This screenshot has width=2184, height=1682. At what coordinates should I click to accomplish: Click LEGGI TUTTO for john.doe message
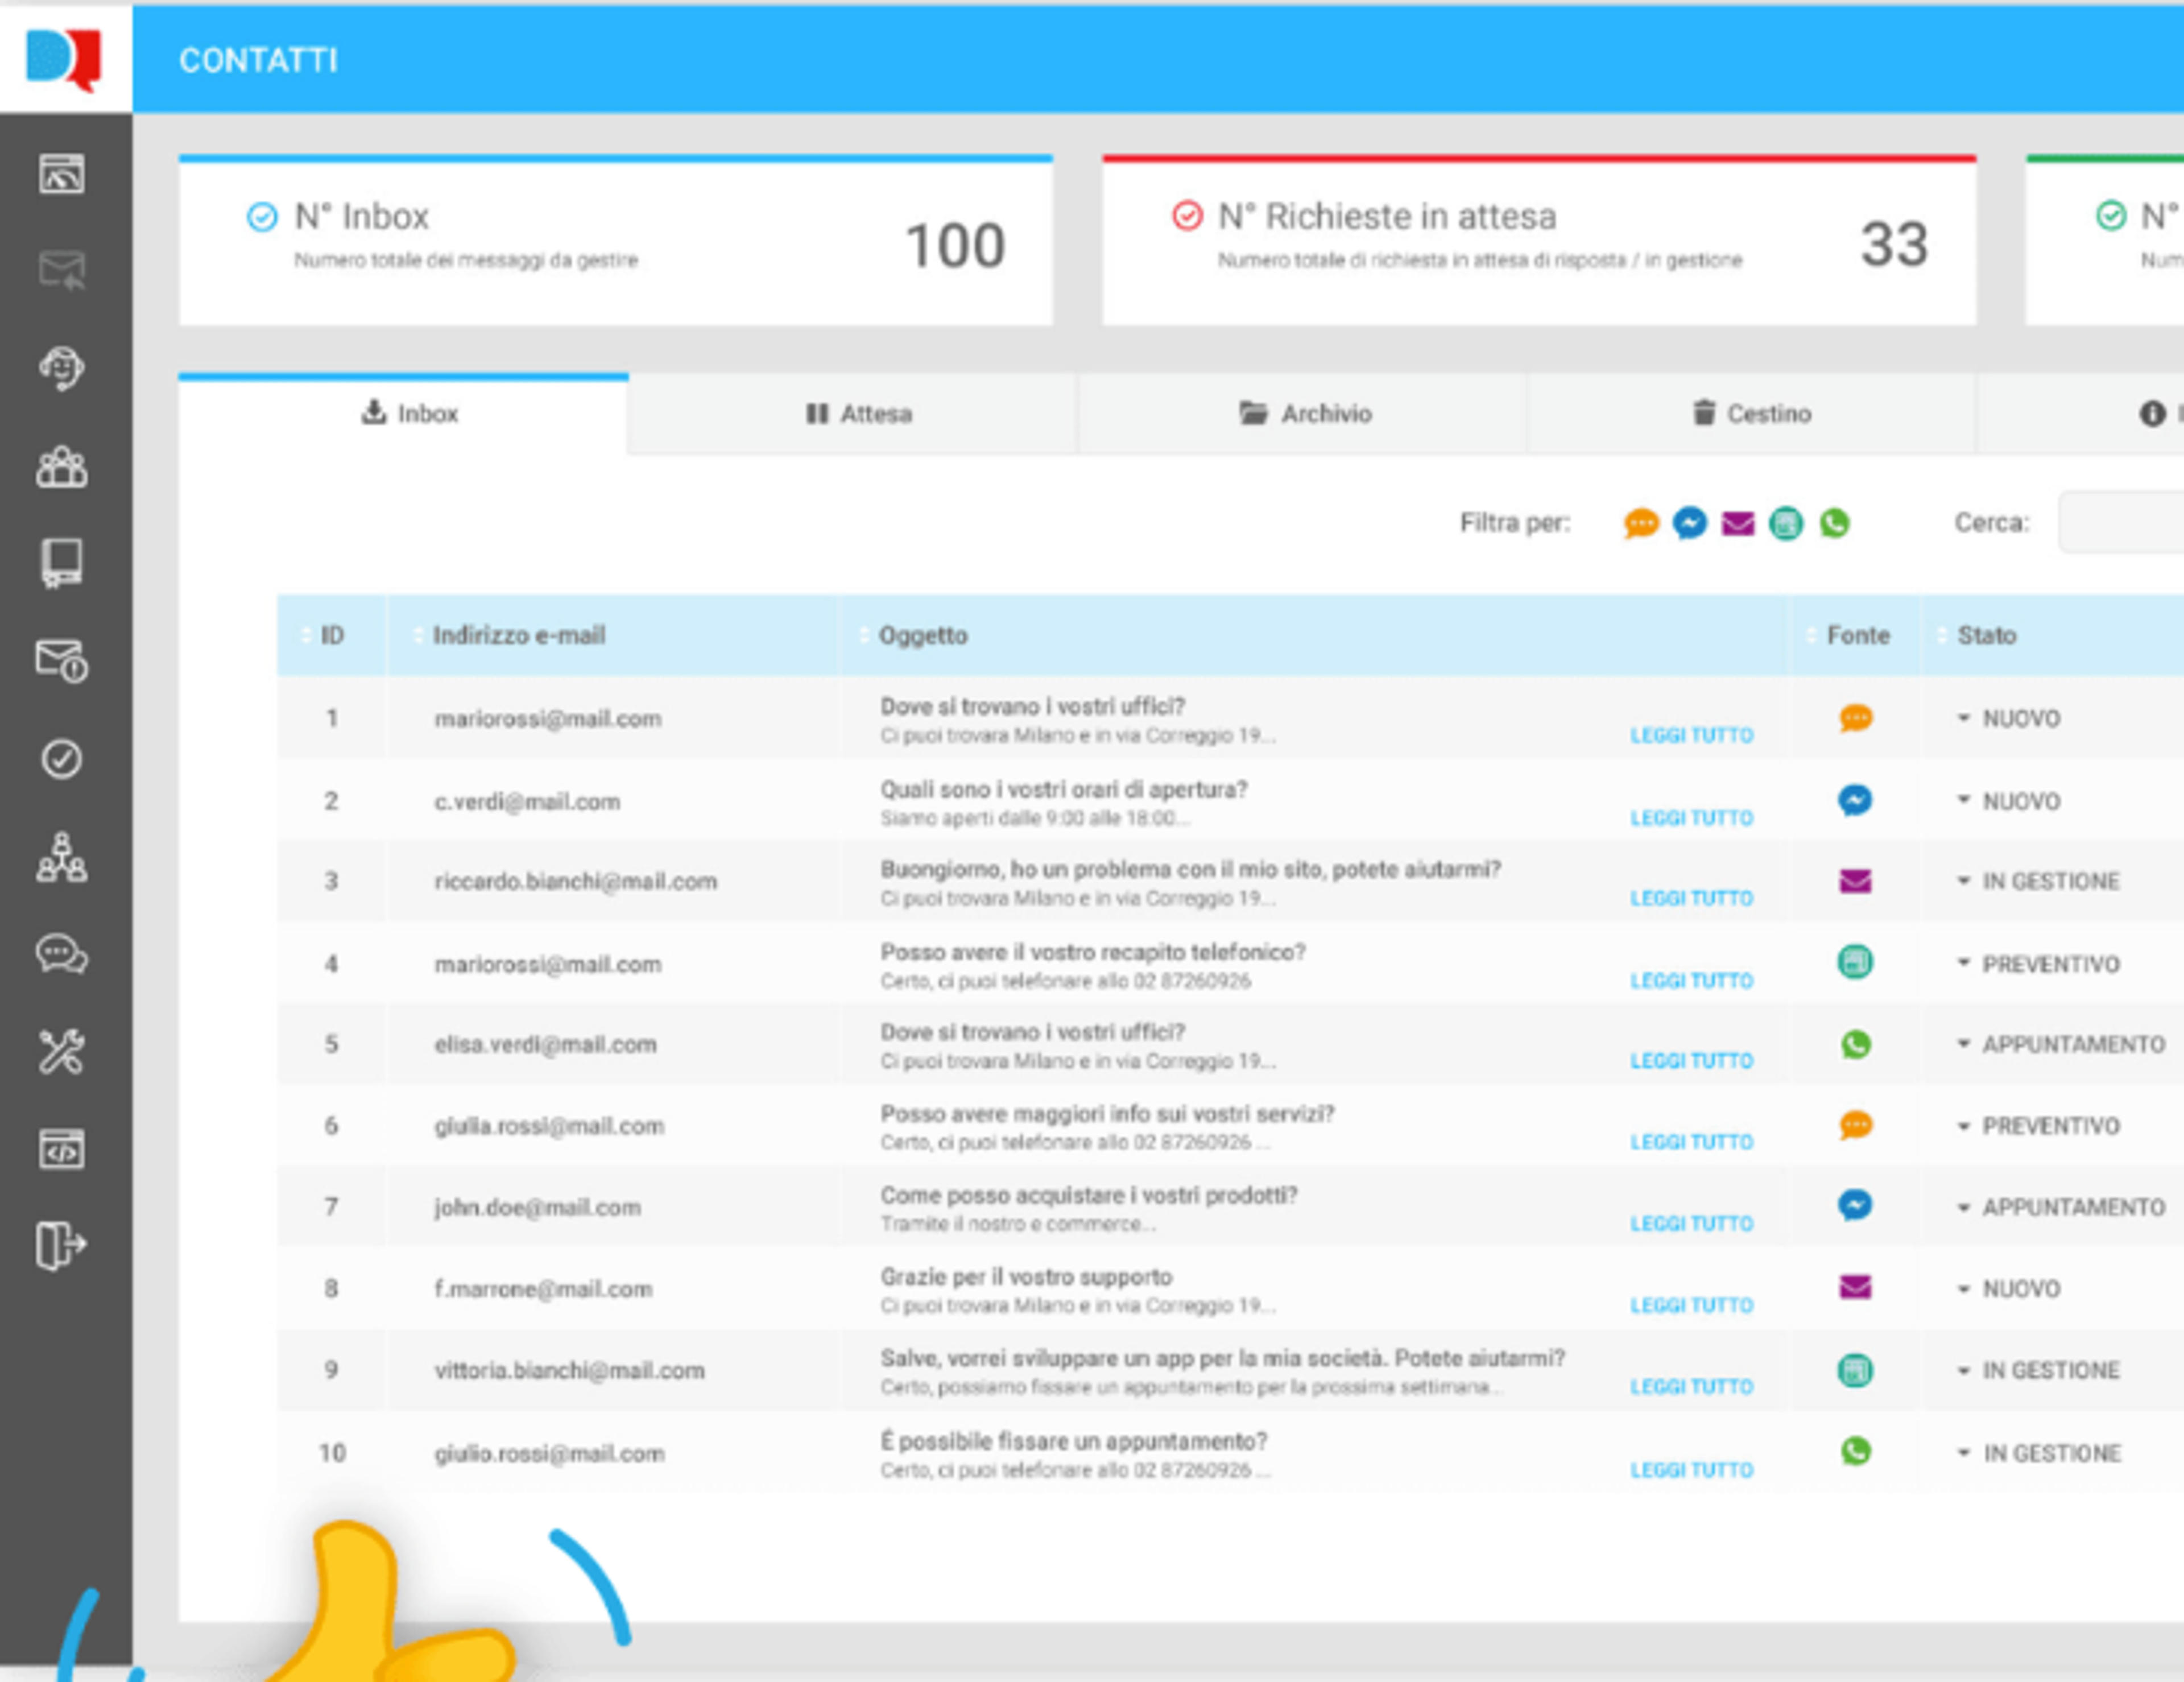pos(1692,1224)
